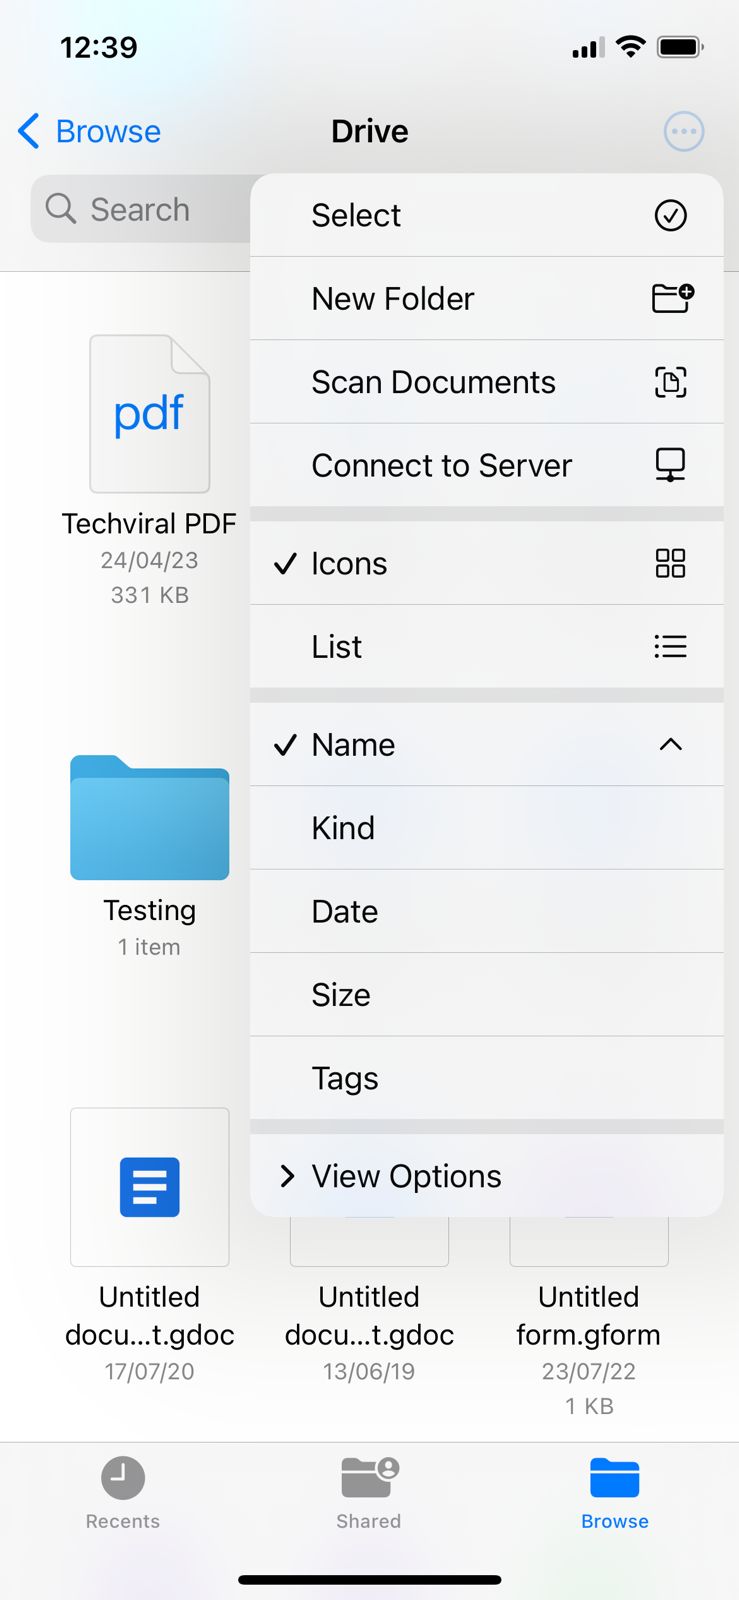Sort files by Date
Screen dimensions: 739x1600
(x=344, y=912)
